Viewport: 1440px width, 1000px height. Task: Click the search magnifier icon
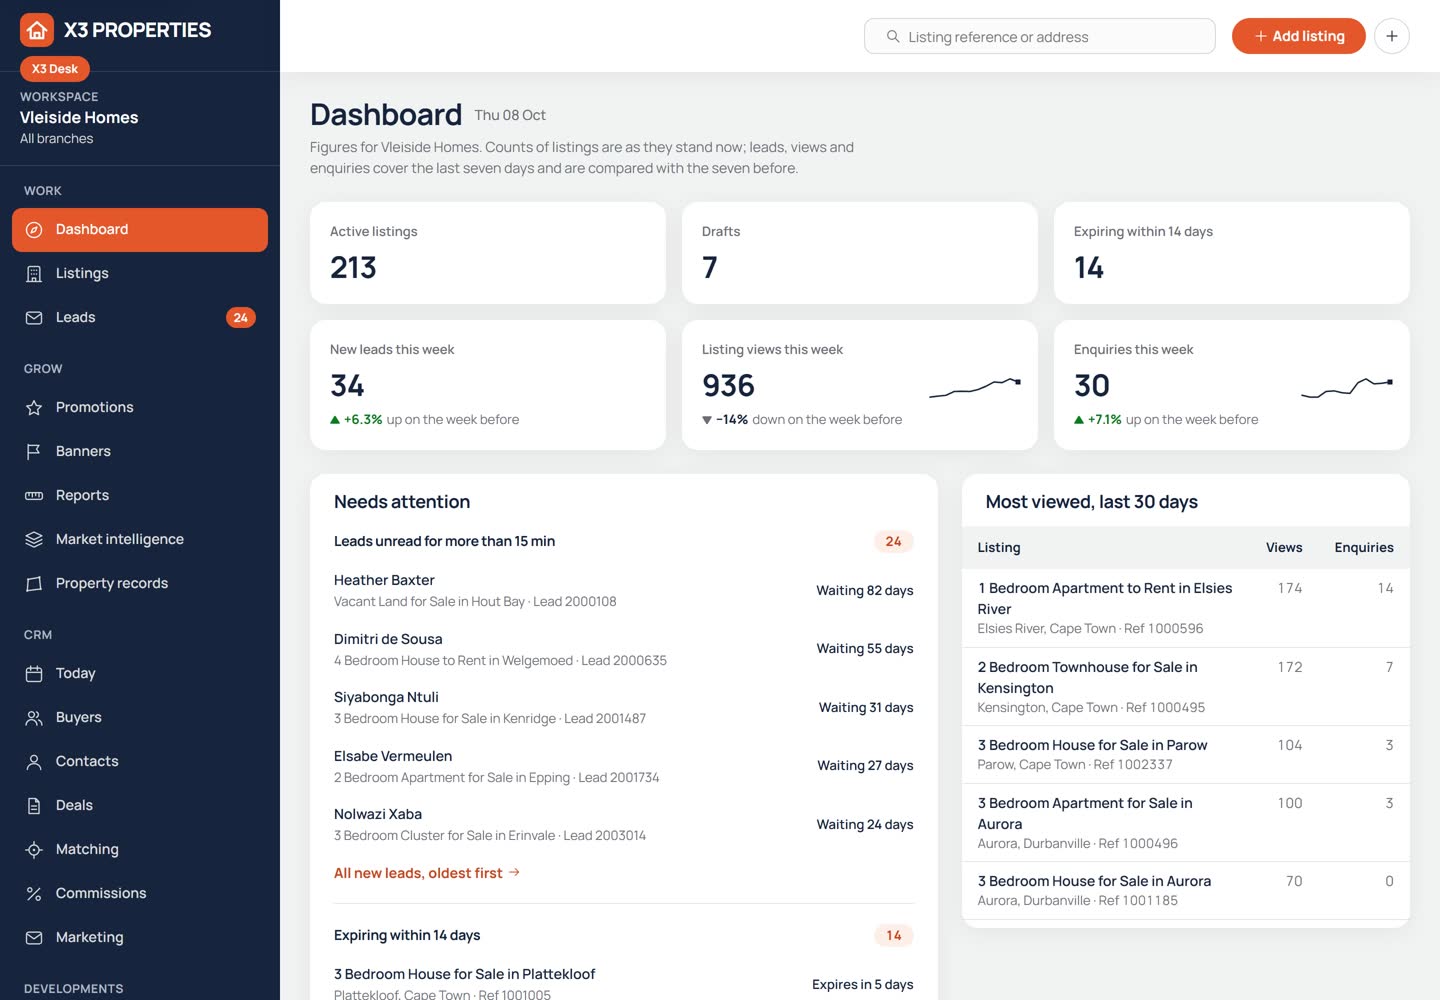[x=893, y=36]
